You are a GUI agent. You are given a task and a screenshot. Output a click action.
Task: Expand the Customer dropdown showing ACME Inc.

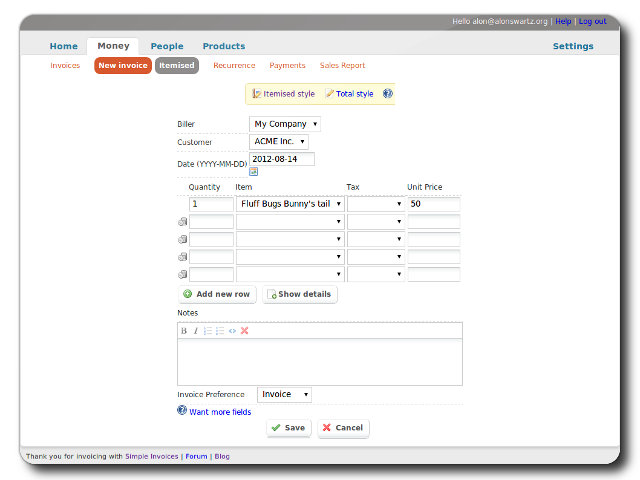click(x=279, y=142)
